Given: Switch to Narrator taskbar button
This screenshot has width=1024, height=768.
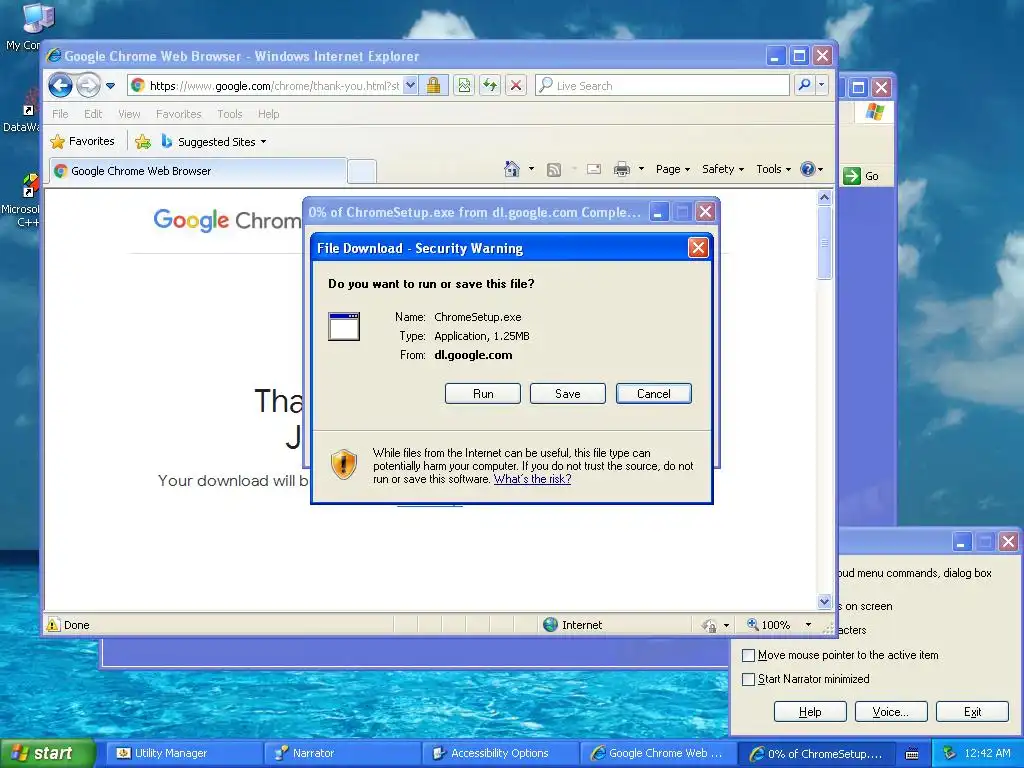Looking at the screenshot, I should coord(342,753).
